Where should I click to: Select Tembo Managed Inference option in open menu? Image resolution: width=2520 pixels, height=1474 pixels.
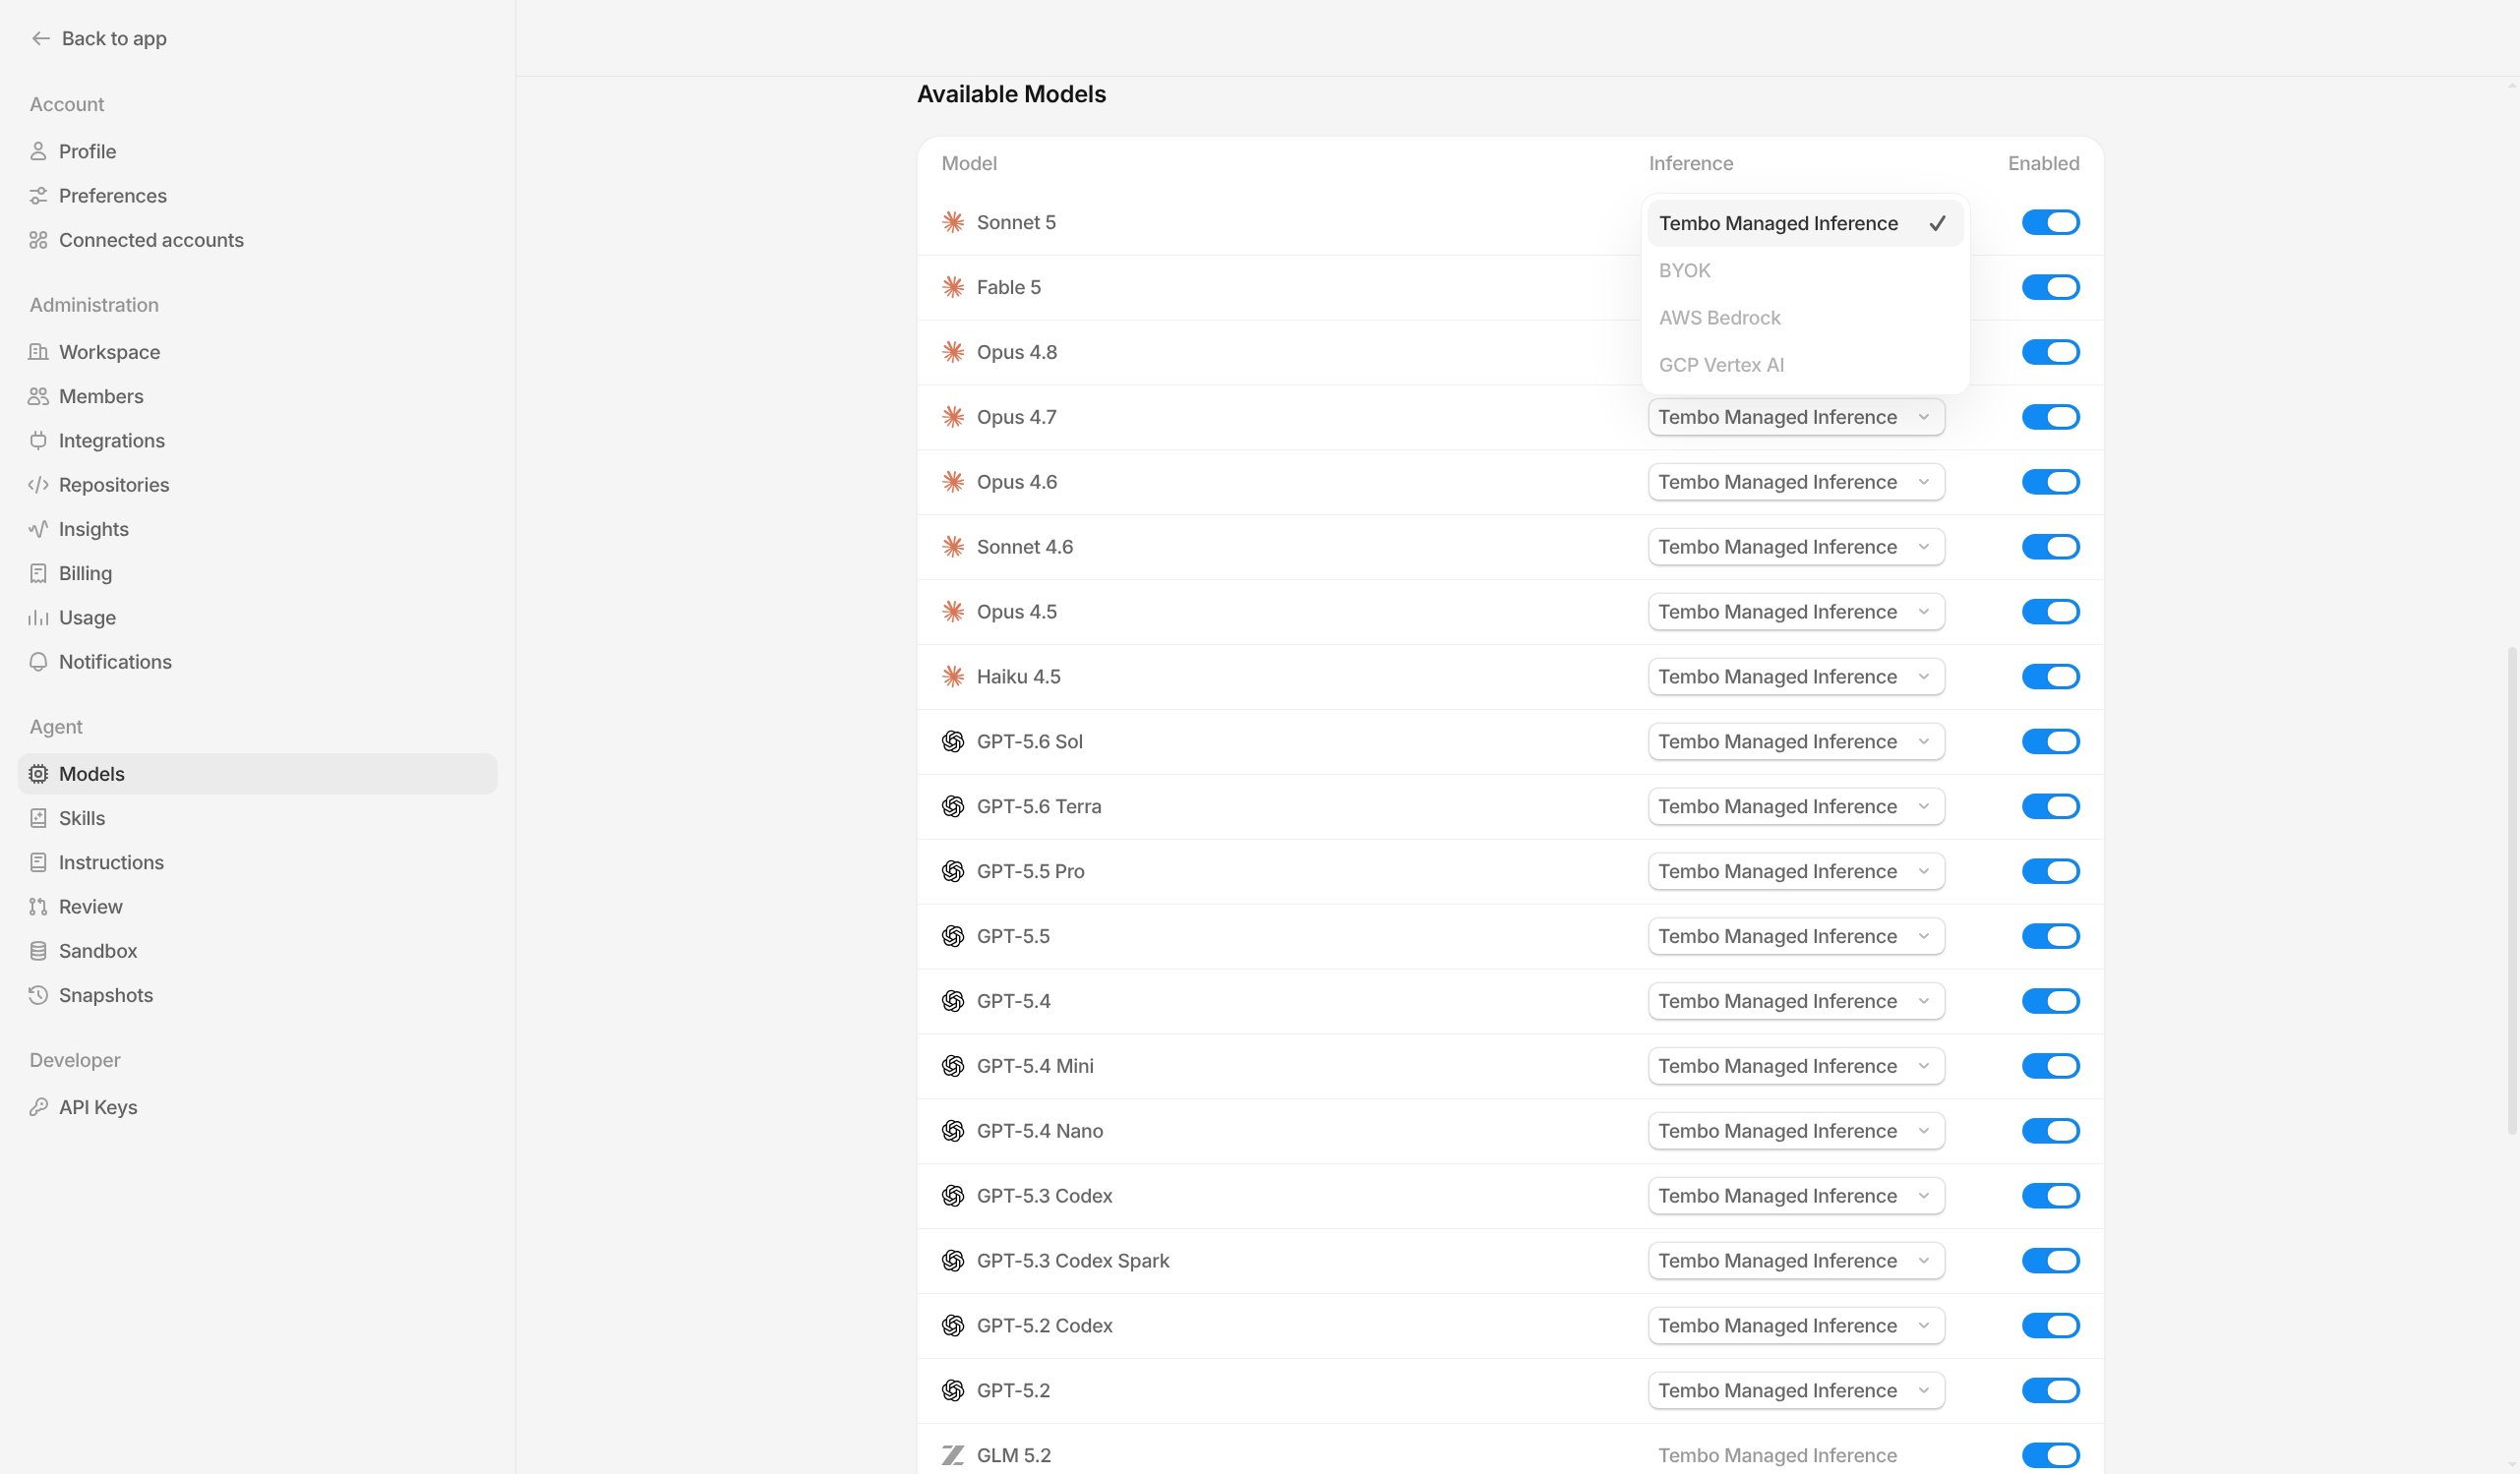[1805, 223]
